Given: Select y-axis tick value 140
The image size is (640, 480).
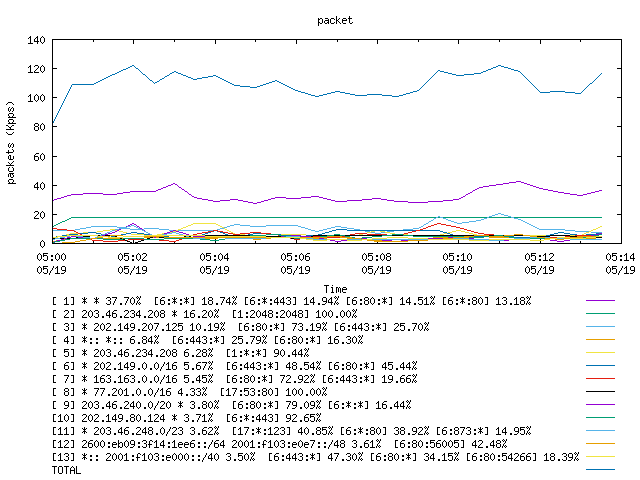Looking at the screenshot, I should tap(36, 40).
